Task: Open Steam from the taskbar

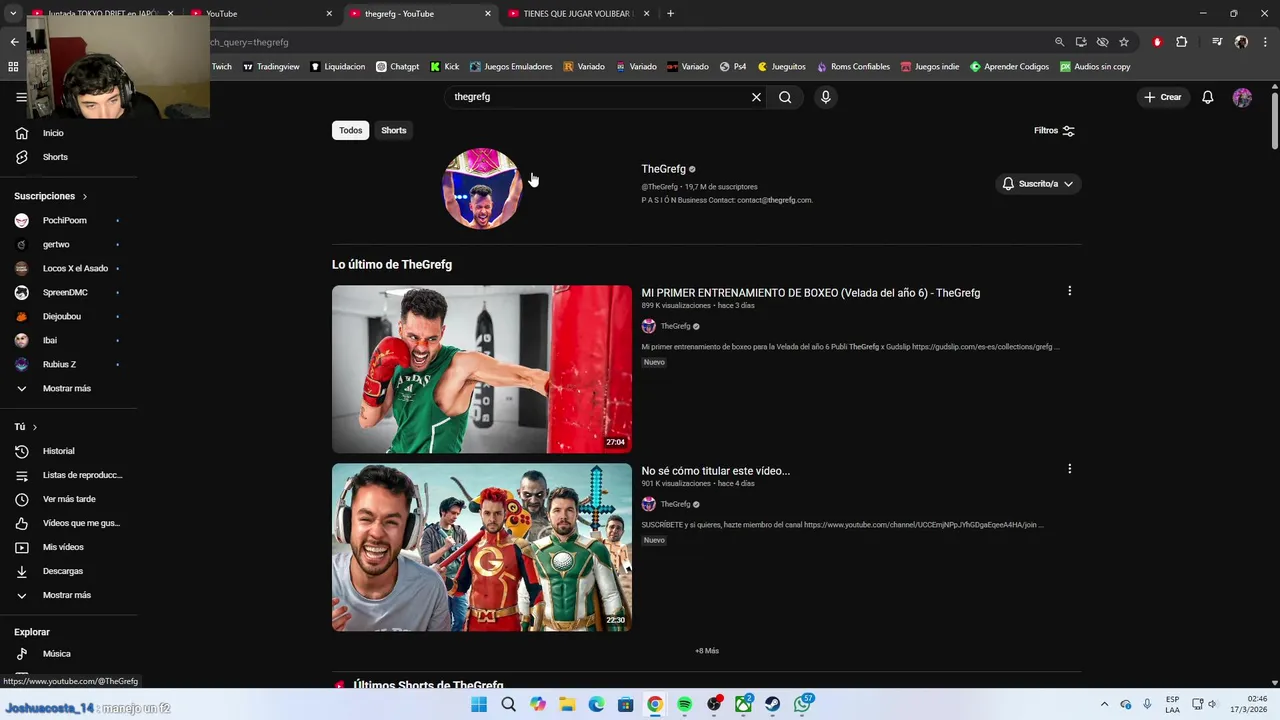Action: pos(772,705)
